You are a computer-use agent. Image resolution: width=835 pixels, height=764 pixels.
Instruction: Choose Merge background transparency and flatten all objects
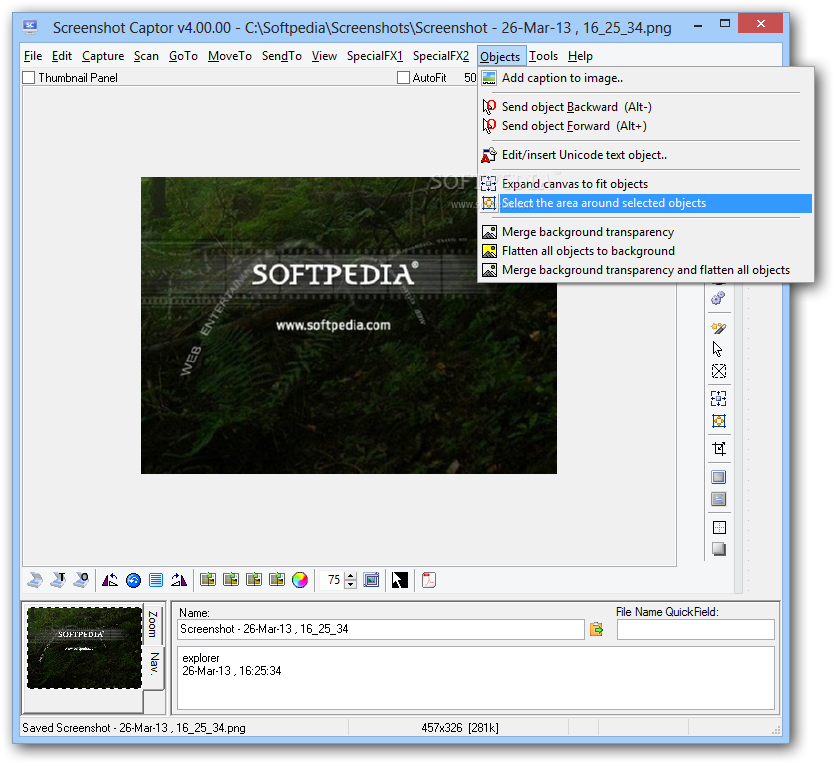point(645,270)
